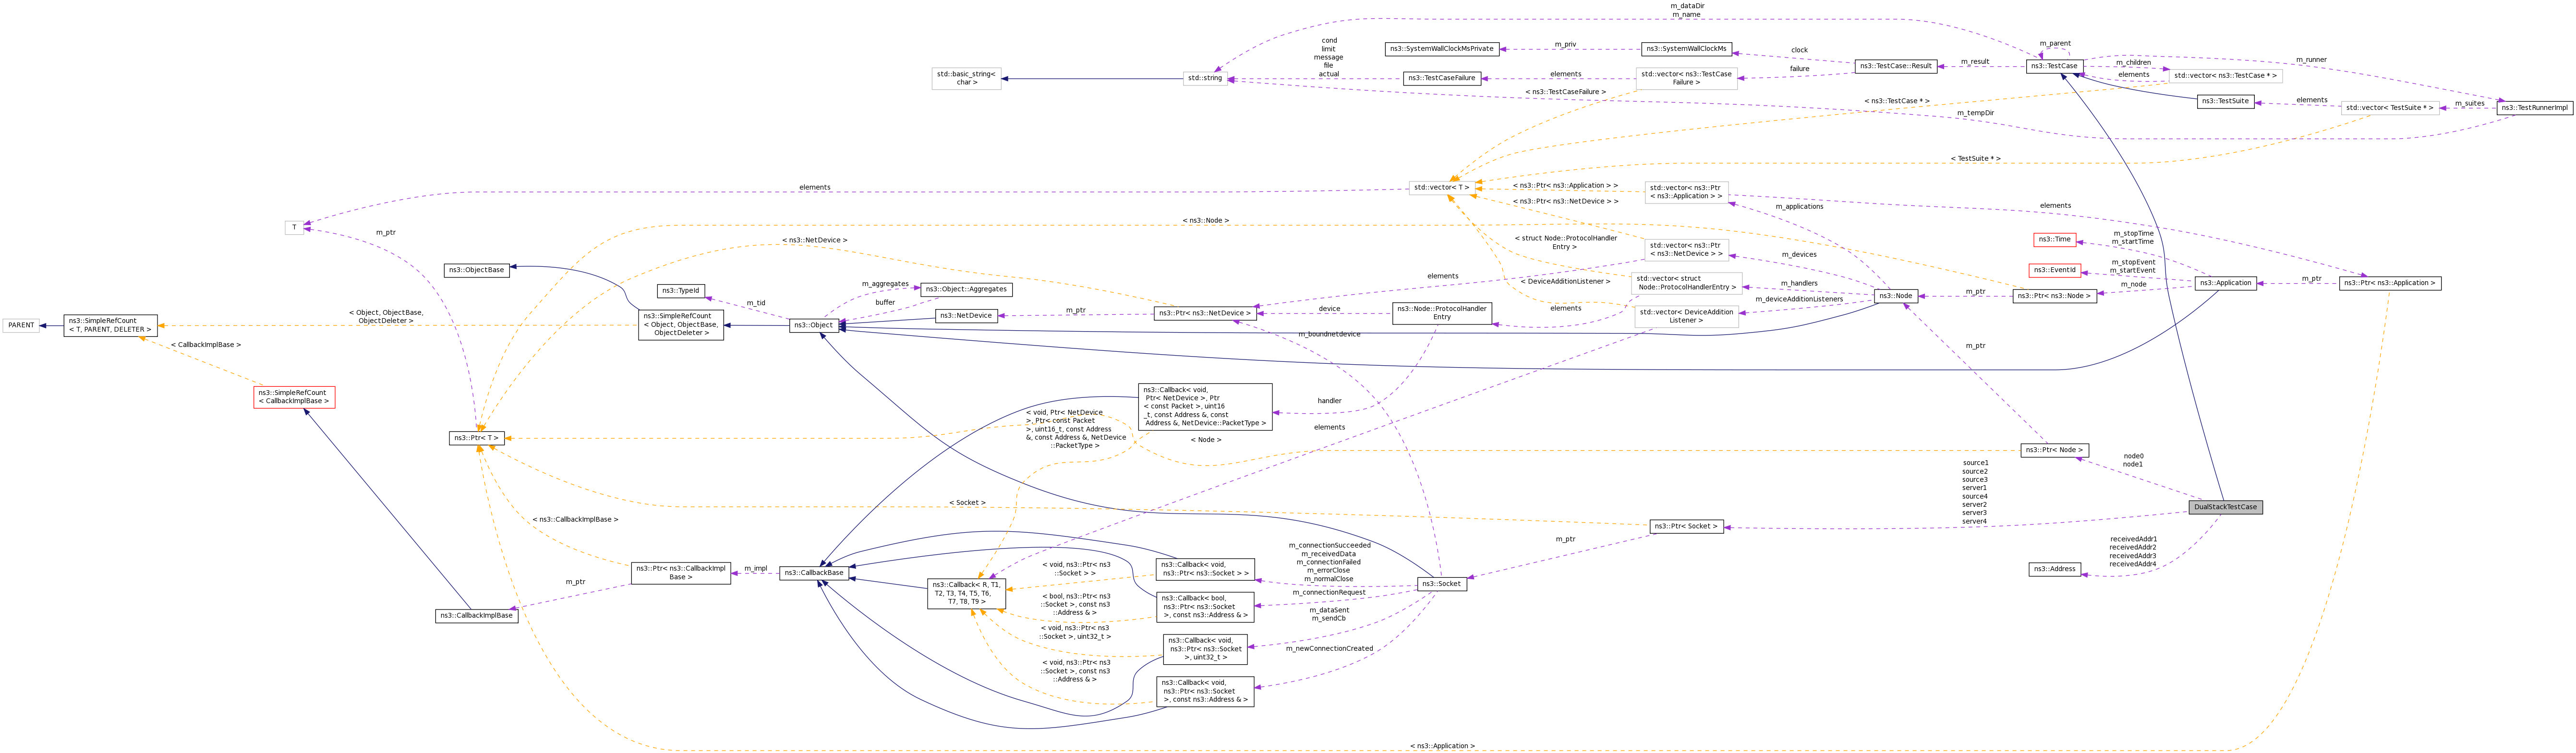Click the ns3::Ptr< T > template node
Viewport: 2576px width, 753px height.
point(476,438)
